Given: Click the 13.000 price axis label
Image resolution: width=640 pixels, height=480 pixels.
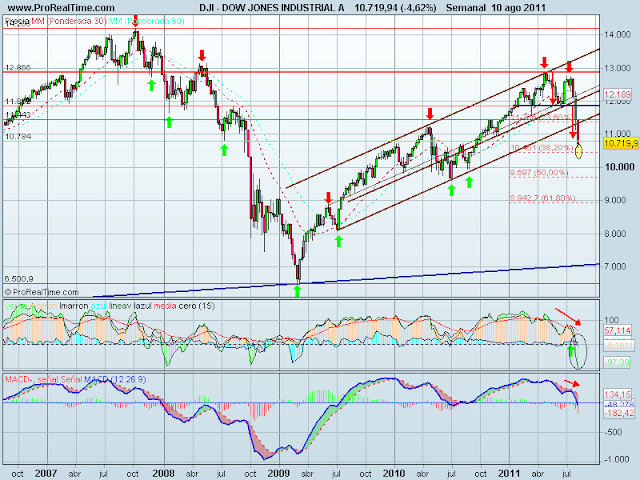Looking at the screenshot, I should point(617,68).
